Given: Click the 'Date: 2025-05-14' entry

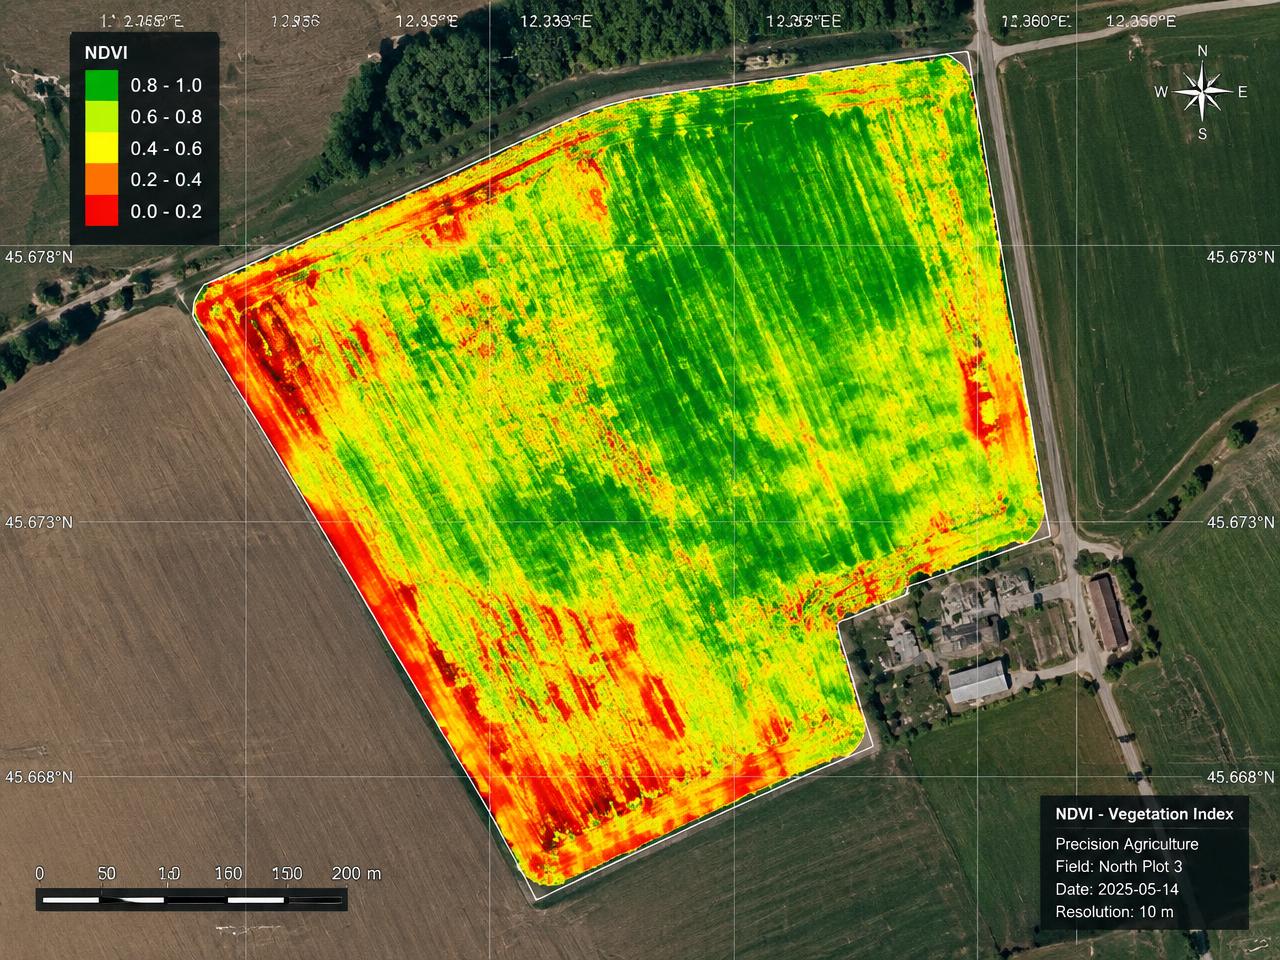Looking at the screenshot, I should click(1116, 889).
